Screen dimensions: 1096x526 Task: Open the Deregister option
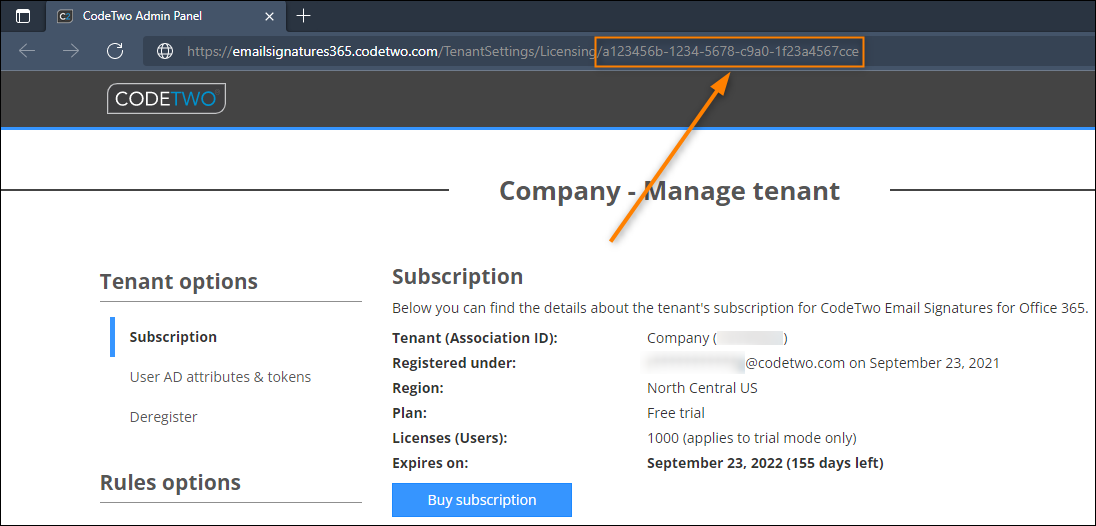[x=164, y=417]
